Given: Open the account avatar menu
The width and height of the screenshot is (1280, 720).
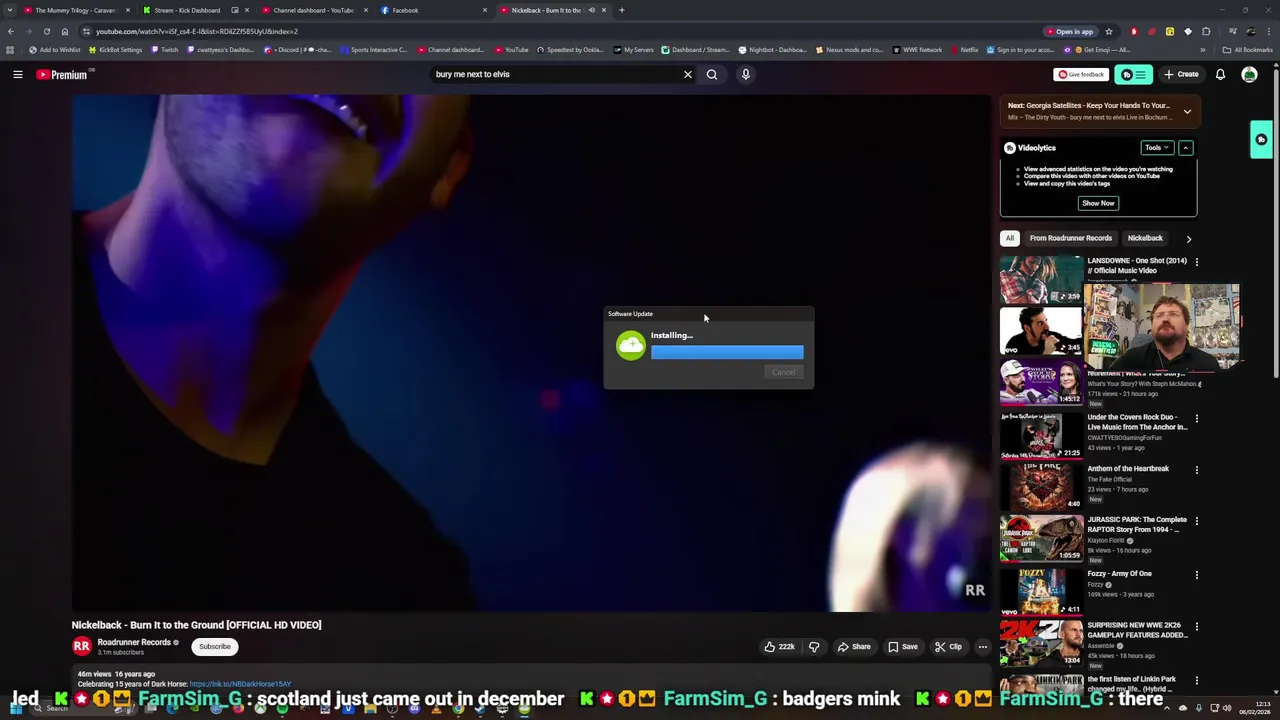Looking at the screenshot, I should pos(1249,74).
